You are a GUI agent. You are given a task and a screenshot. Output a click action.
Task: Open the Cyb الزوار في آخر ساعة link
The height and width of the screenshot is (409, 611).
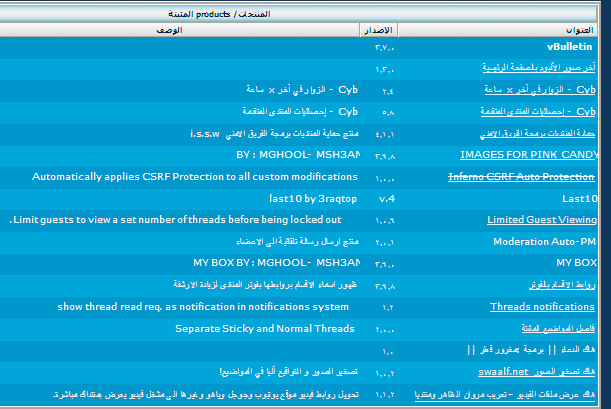tap(540, 90)
